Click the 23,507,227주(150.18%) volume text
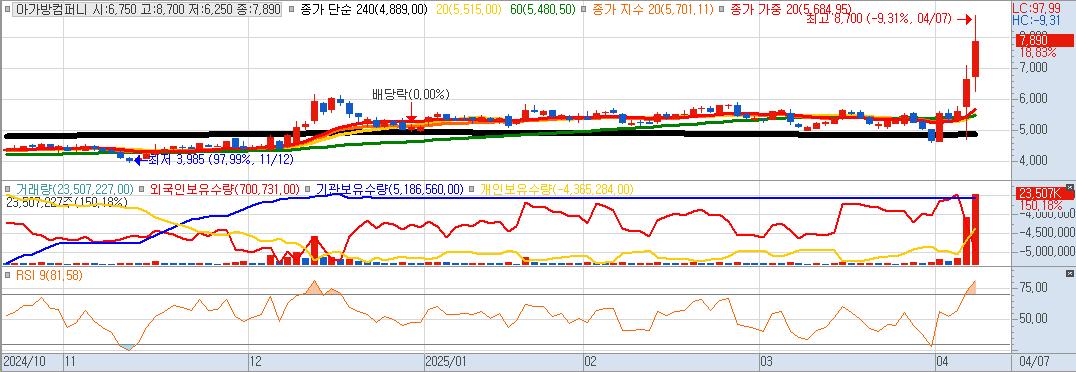 (67, 202)
